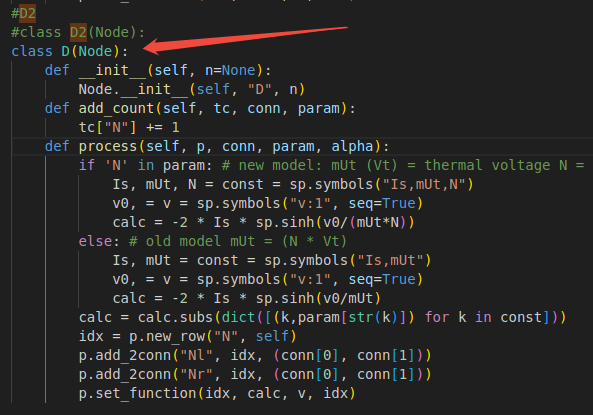Click the D2 in '#class D2(Node)'
The image size is (593, 415).
pyautogui.click(x=79, y=33)
